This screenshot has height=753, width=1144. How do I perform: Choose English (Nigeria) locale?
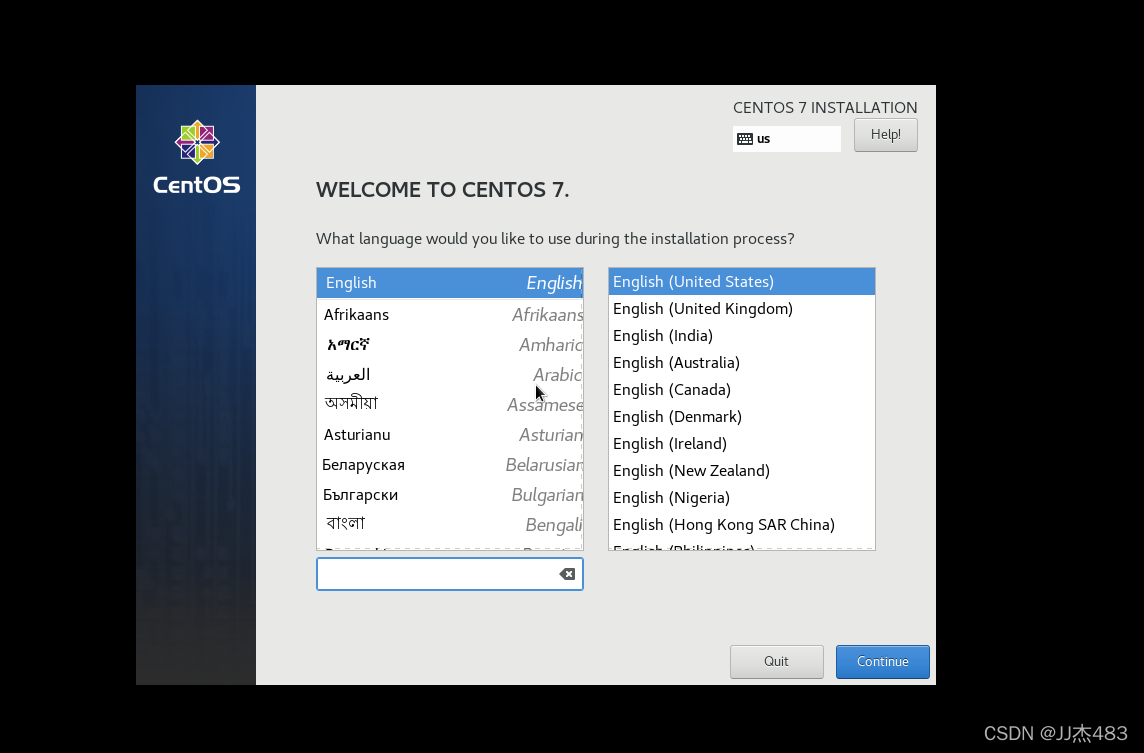click(741, 498)
